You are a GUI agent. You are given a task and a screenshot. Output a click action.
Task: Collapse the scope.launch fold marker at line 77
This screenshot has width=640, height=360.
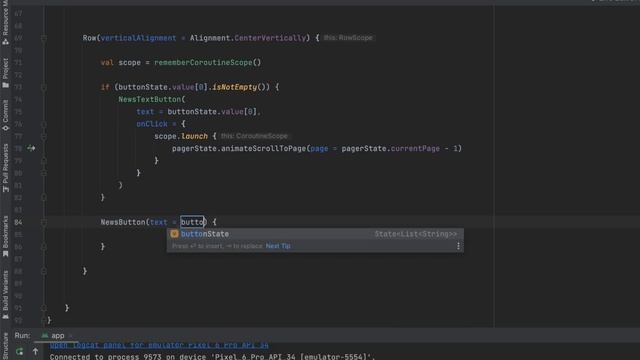tap(44, 136)
